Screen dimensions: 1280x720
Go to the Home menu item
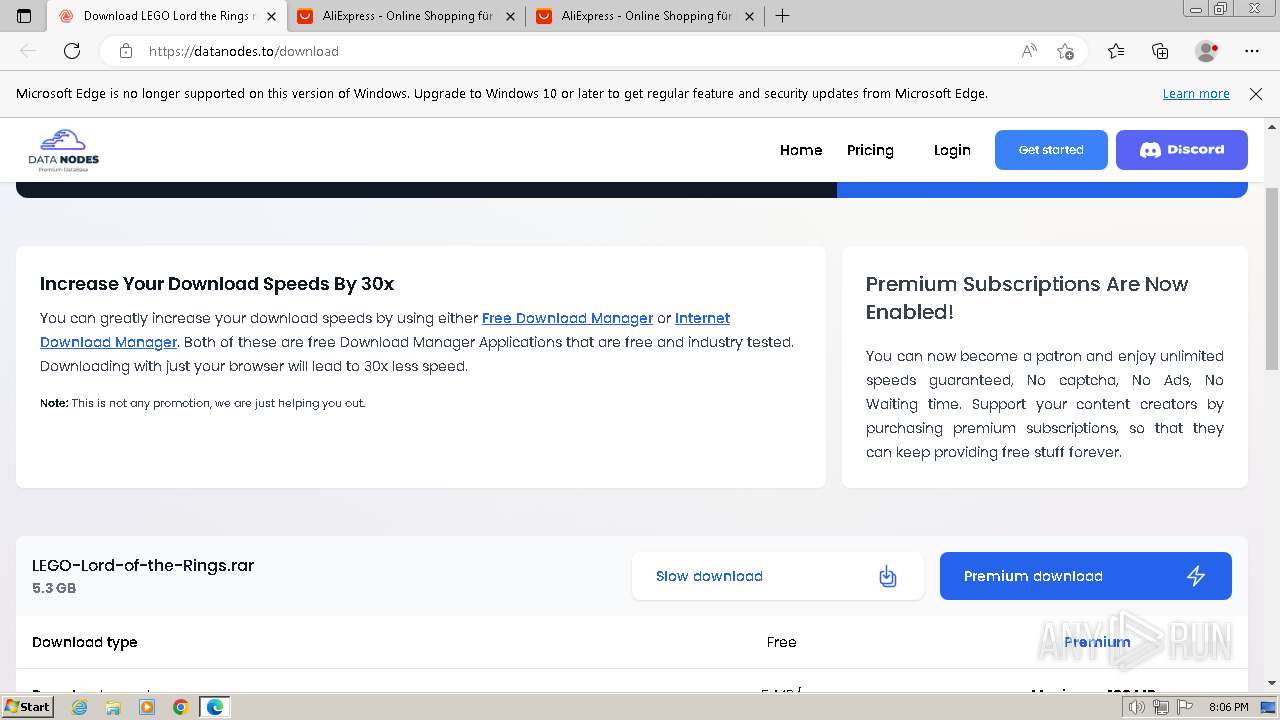click(801, 150)
